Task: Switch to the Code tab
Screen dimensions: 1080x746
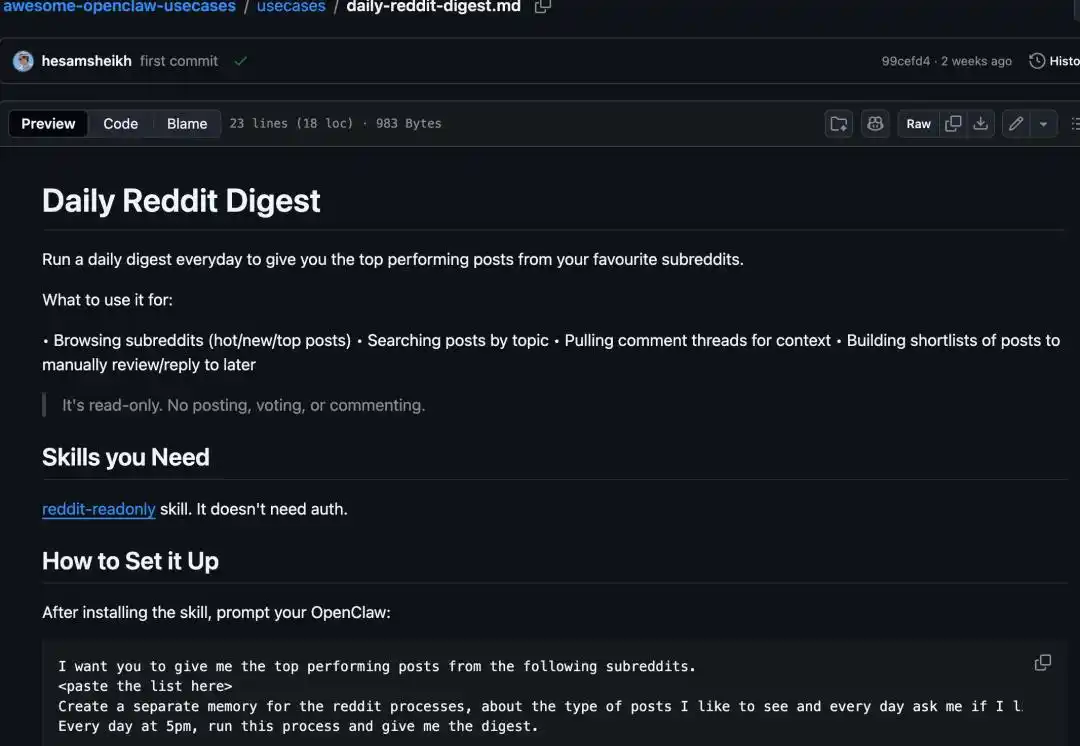Action: [x=120, y=124]
